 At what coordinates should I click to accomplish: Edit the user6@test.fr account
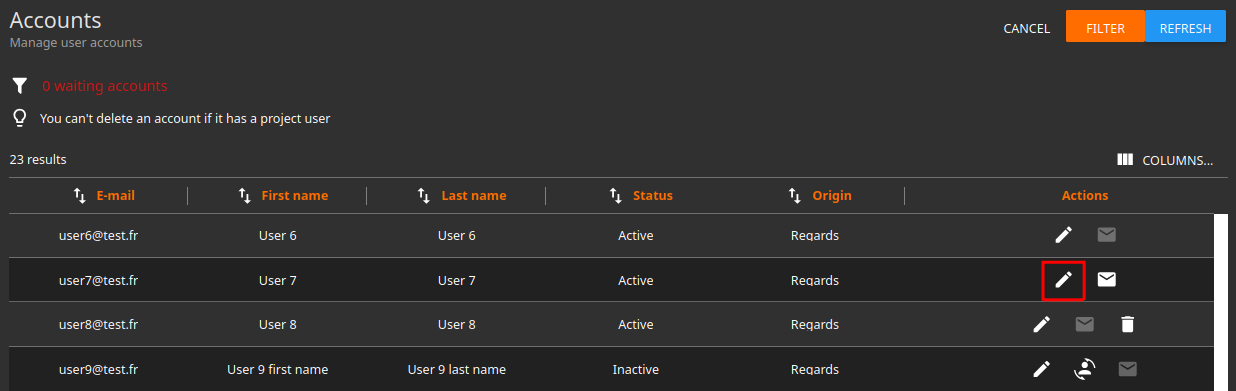1064,235
